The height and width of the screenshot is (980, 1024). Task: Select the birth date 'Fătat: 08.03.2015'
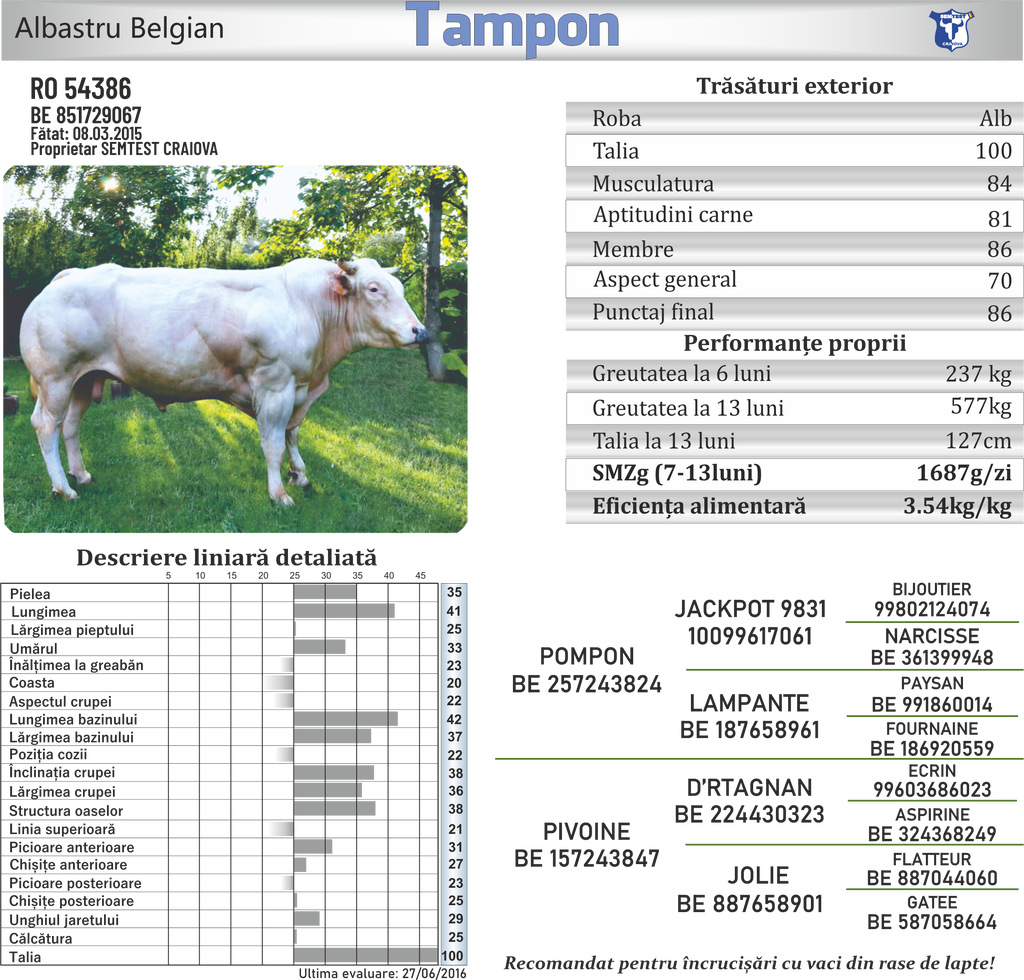(86, 133)
